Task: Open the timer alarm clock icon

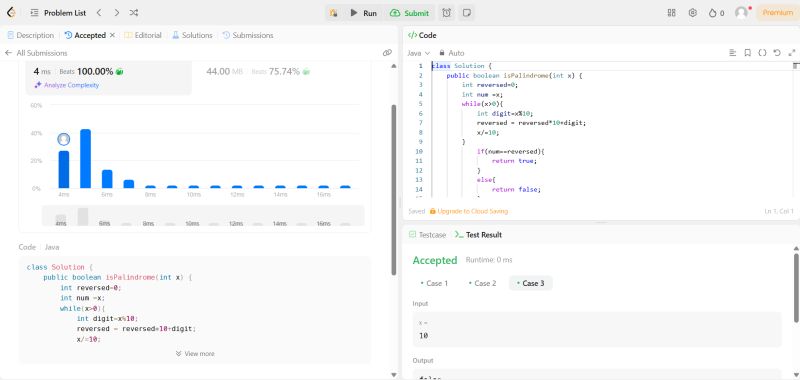Action: coord(446,13)
